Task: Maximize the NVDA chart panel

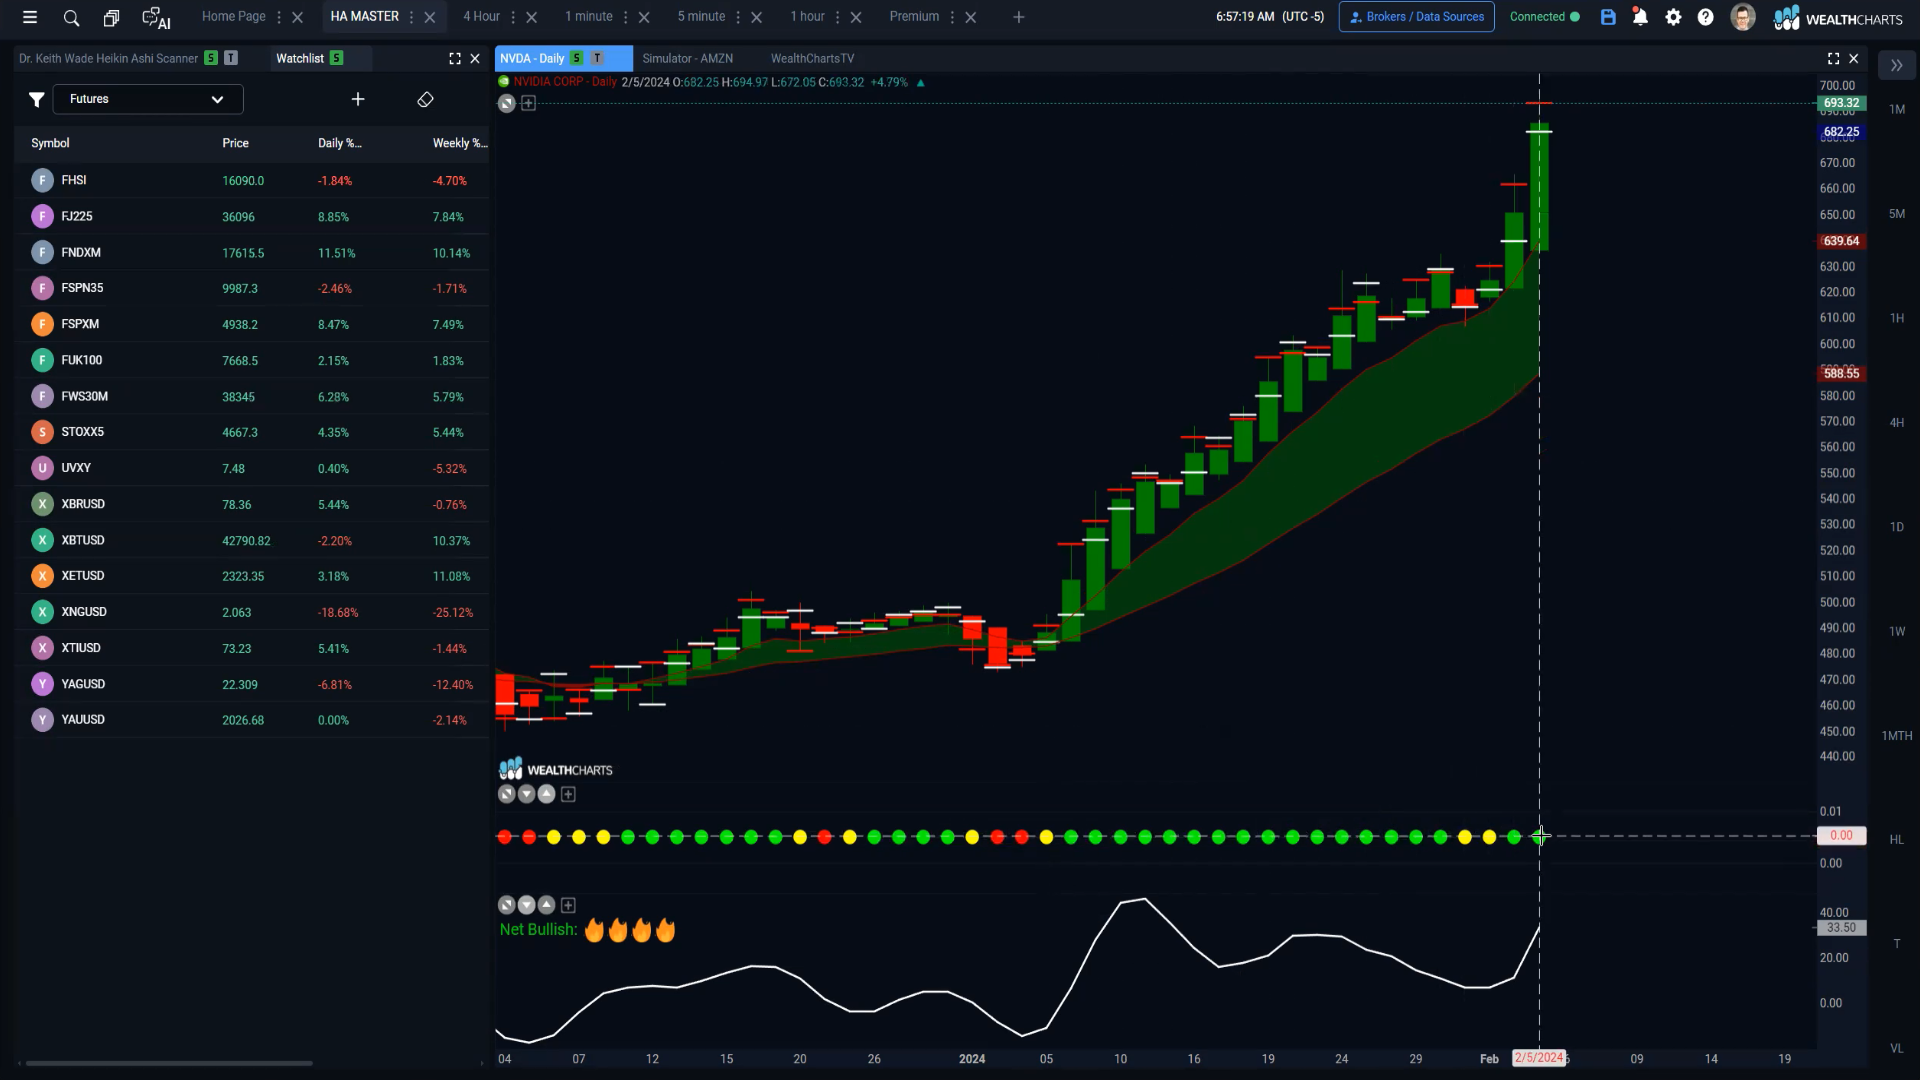Action: coord(1833,58)
